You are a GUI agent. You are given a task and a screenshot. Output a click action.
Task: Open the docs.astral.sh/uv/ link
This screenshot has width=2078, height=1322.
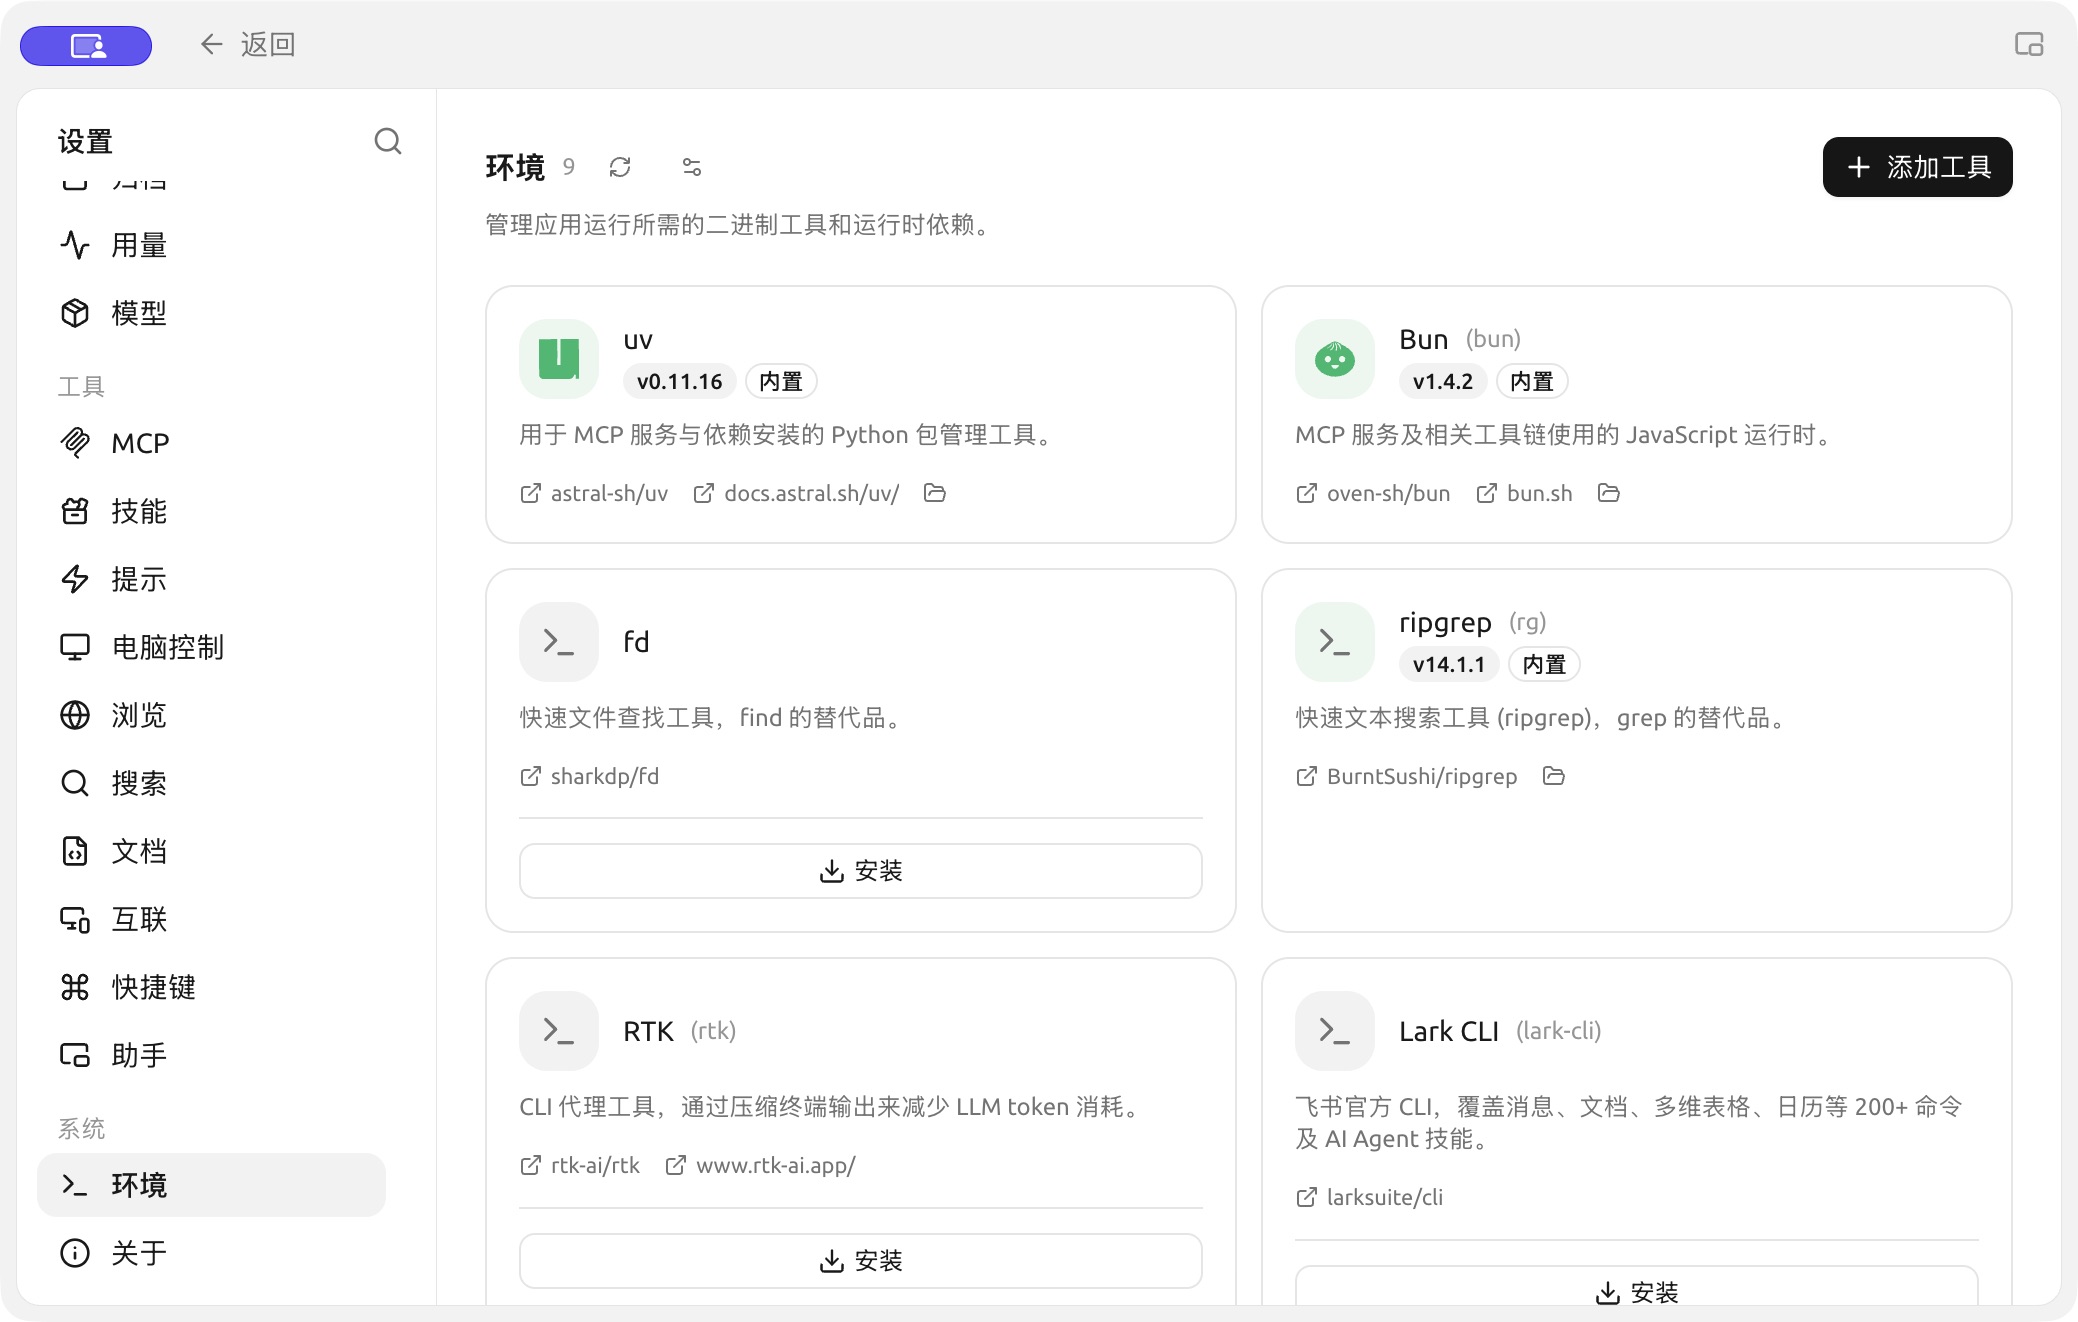pyautogui.click(x=796, y=493)
